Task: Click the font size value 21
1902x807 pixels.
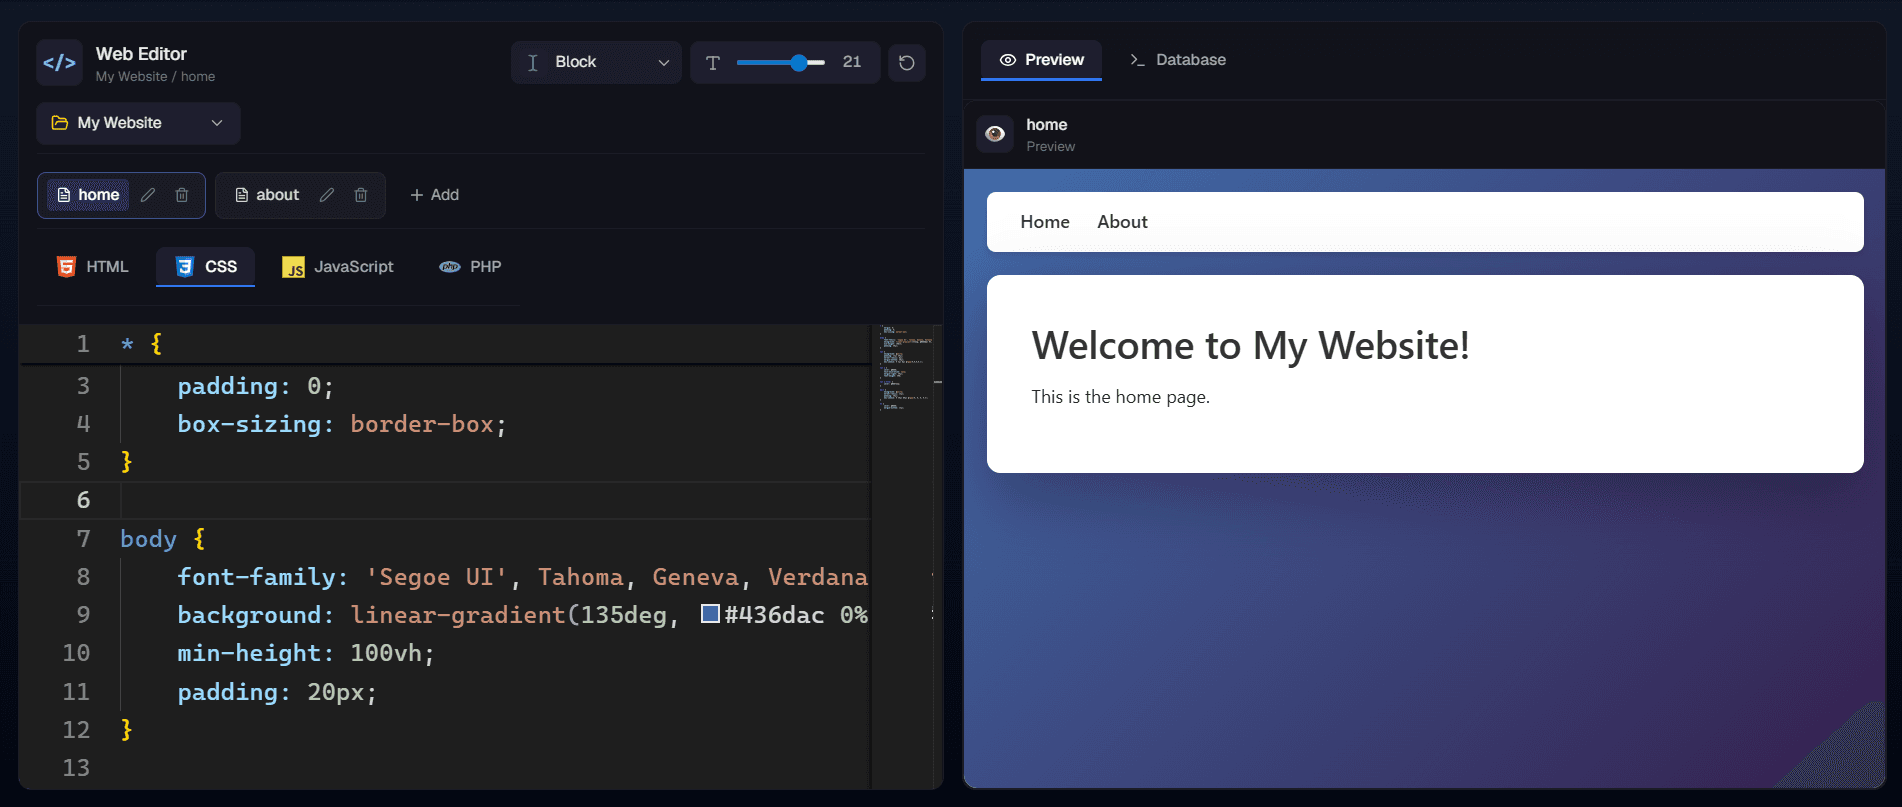Action: (x=852, y=62)
